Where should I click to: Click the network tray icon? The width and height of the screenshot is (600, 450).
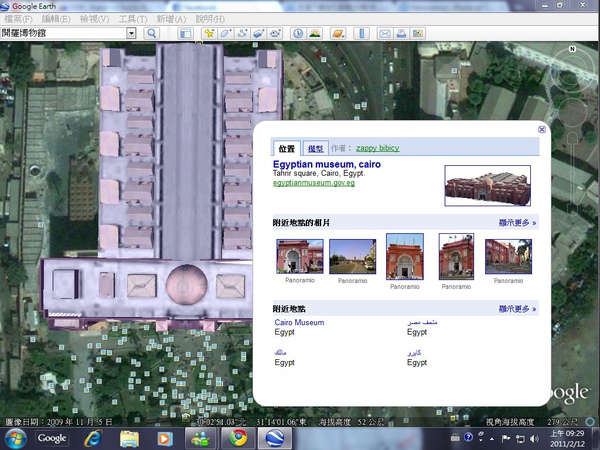click(520, 439)
